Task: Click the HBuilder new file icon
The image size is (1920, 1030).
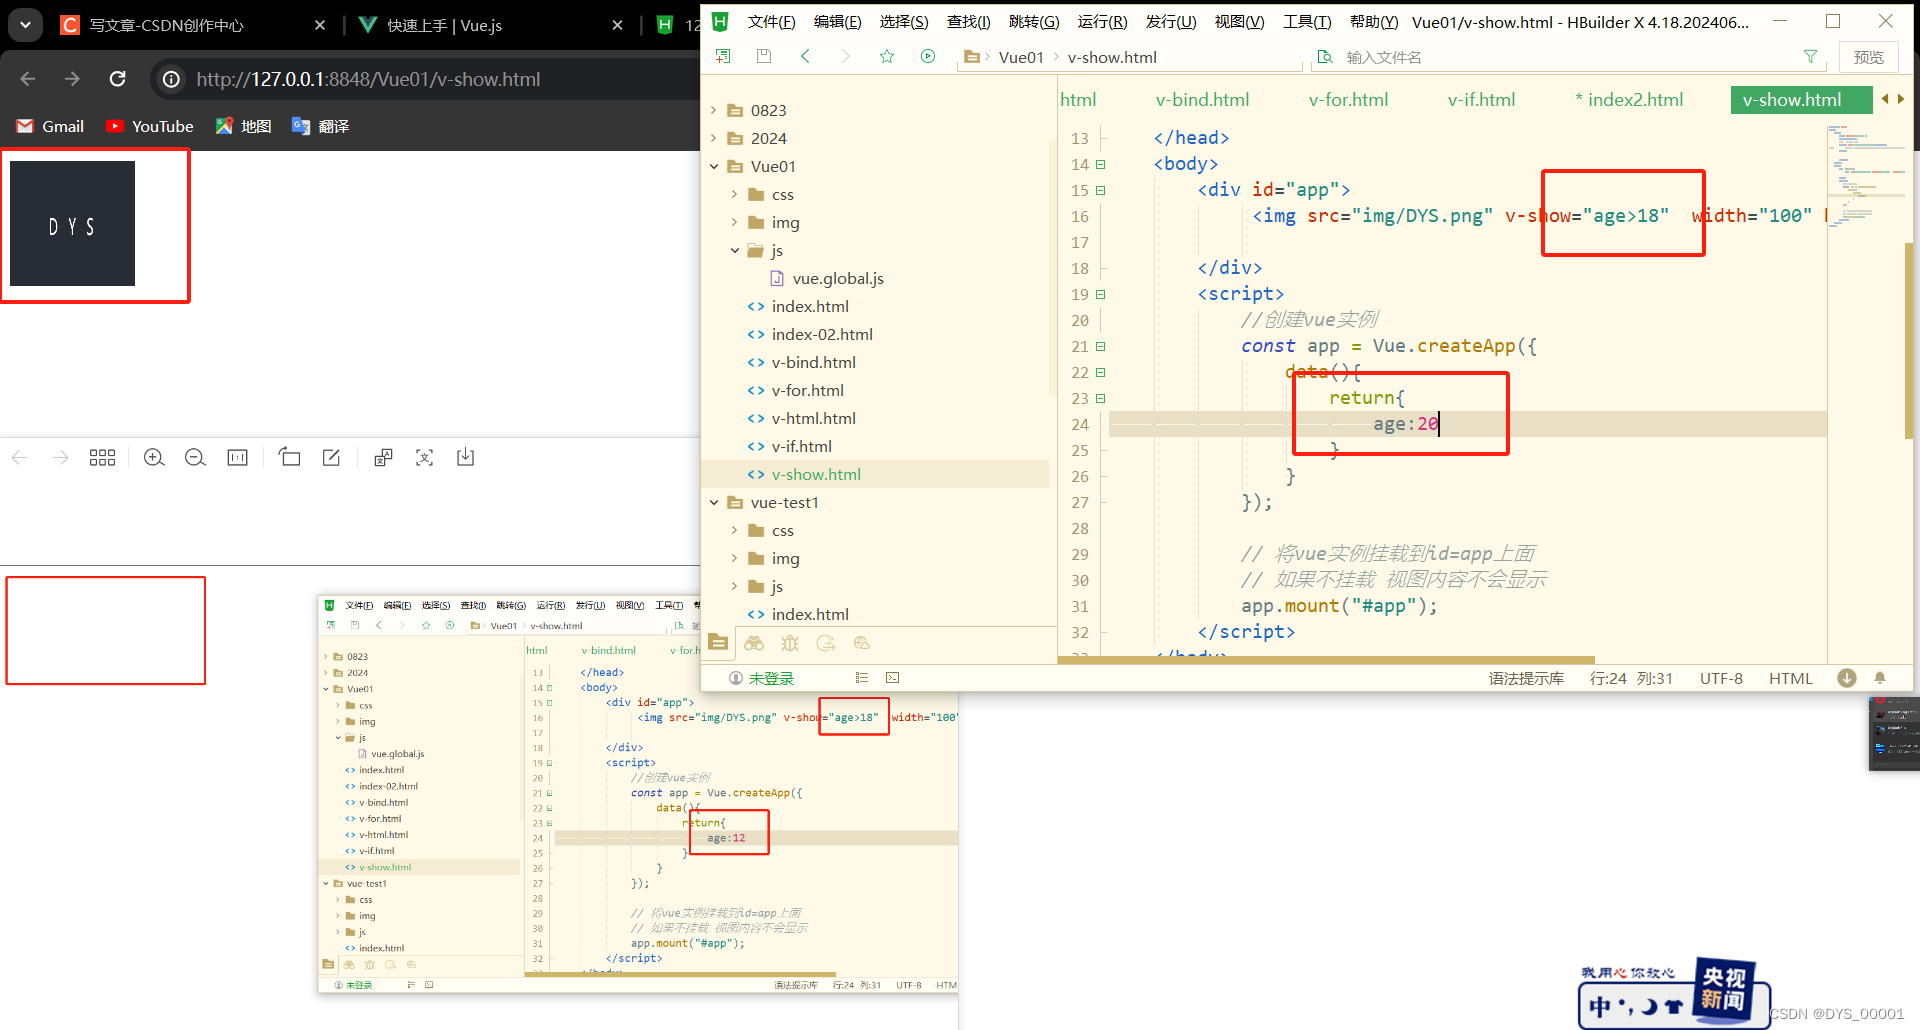Action: [723, 57]
